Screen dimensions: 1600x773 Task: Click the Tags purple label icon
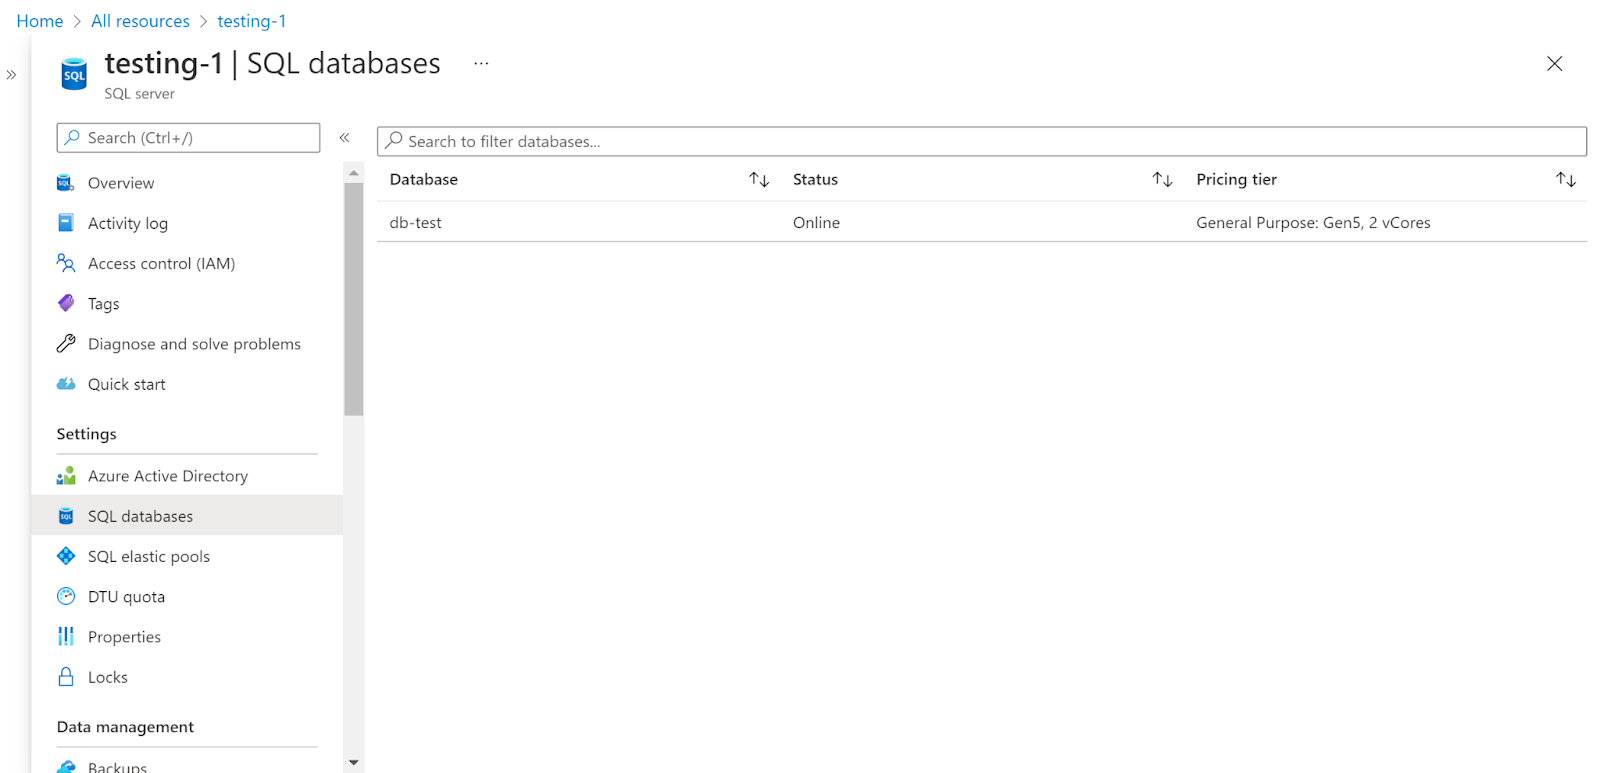[x=66, y=303]
